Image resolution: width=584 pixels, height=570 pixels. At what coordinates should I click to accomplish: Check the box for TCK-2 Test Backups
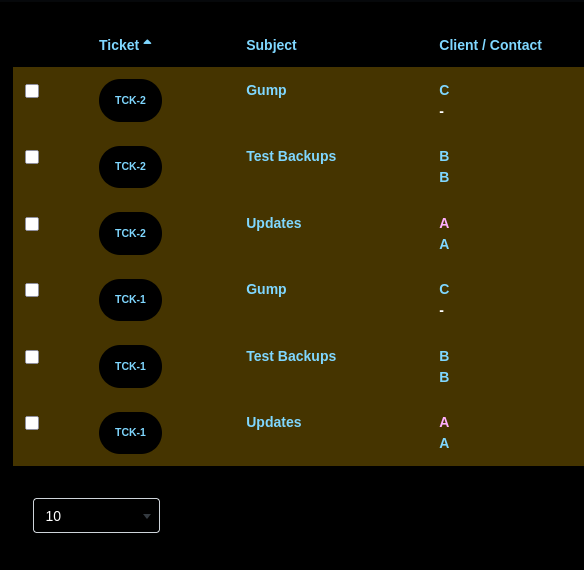(32, 157)
